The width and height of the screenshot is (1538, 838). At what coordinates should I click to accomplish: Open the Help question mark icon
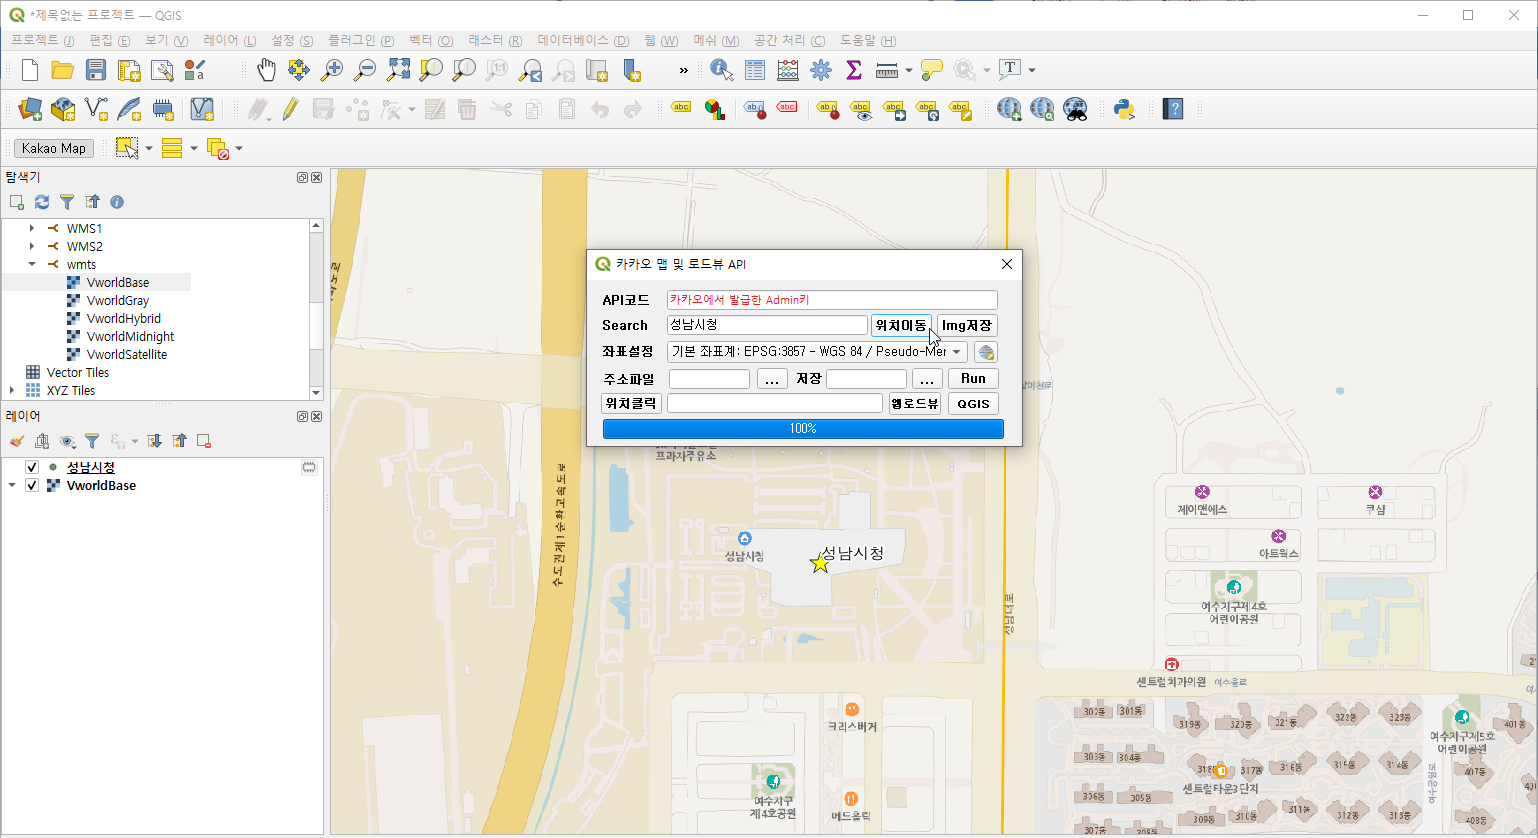pos(1173,109)
